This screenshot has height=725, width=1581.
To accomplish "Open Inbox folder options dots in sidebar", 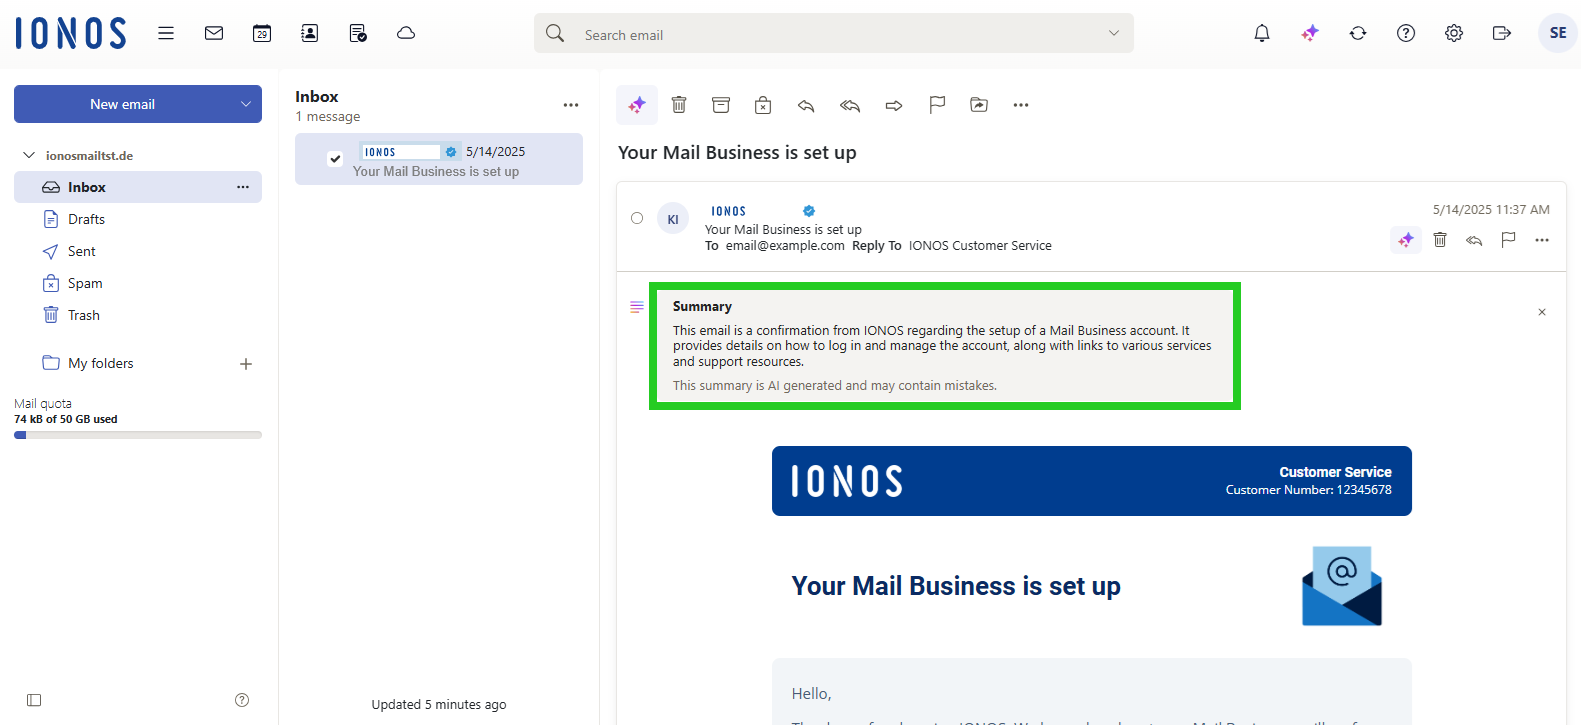I will tap(243, 187).
